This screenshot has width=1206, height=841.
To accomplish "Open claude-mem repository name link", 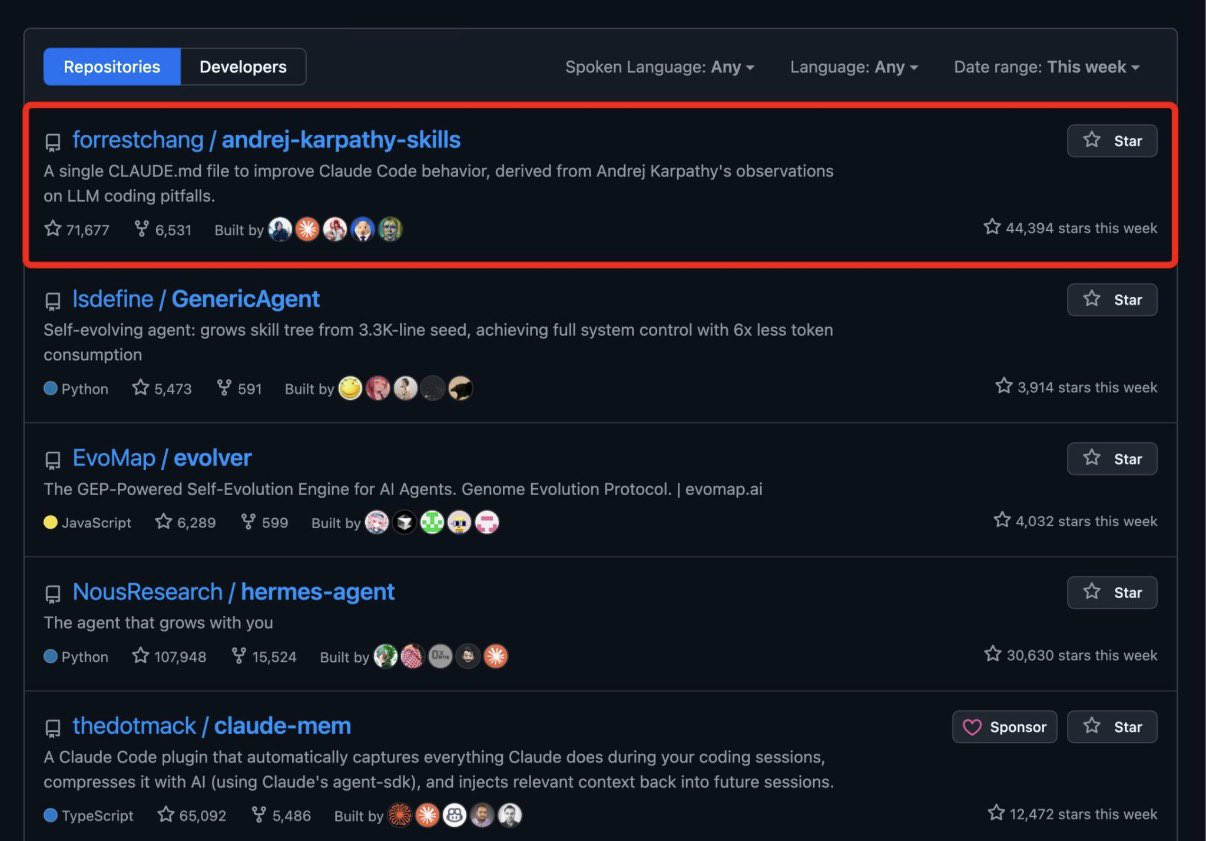I will tap(283, 726).
